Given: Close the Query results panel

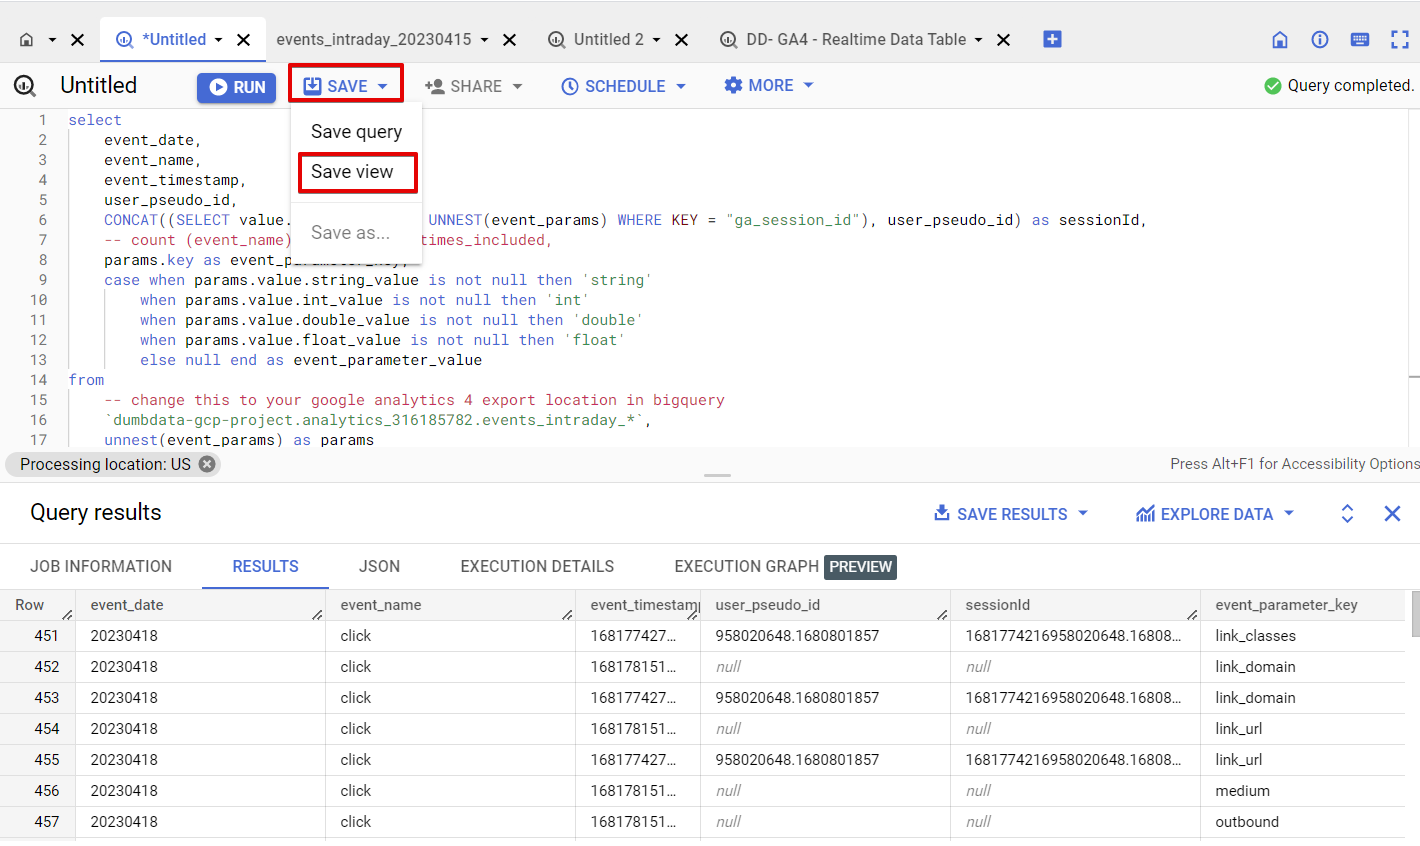Looking at the screenshot, I should 1392,514.
